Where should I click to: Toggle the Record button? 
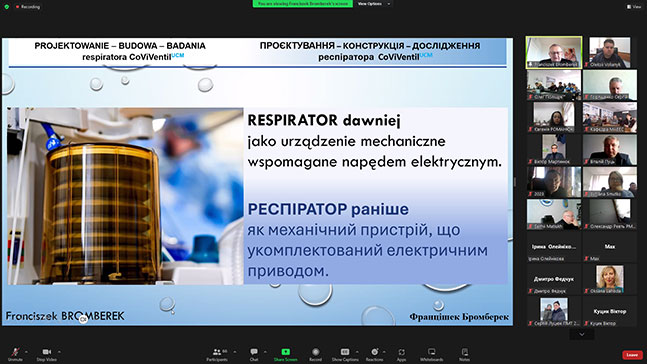click(x=316, y=354)
